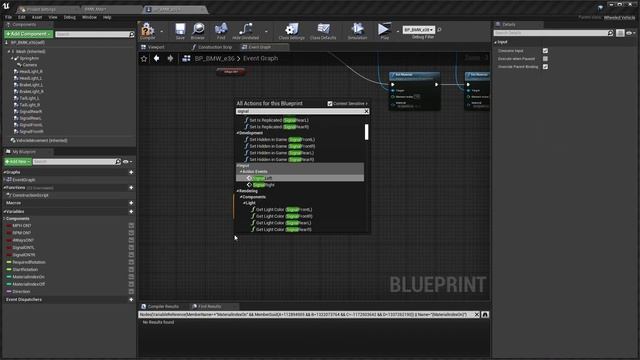Viewport: 640px width, 360px height.
Task: Navigate back in graph history
Action: point(156,59)
